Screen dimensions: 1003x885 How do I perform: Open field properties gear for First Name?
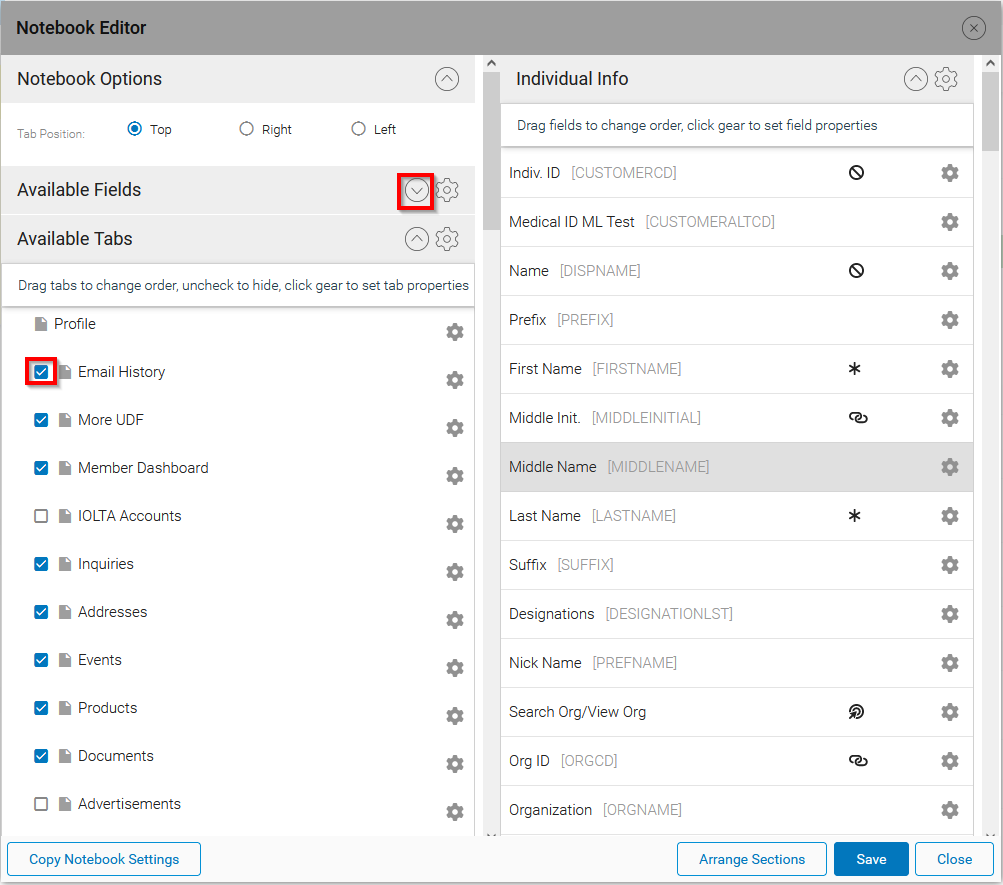coord(950,369)
